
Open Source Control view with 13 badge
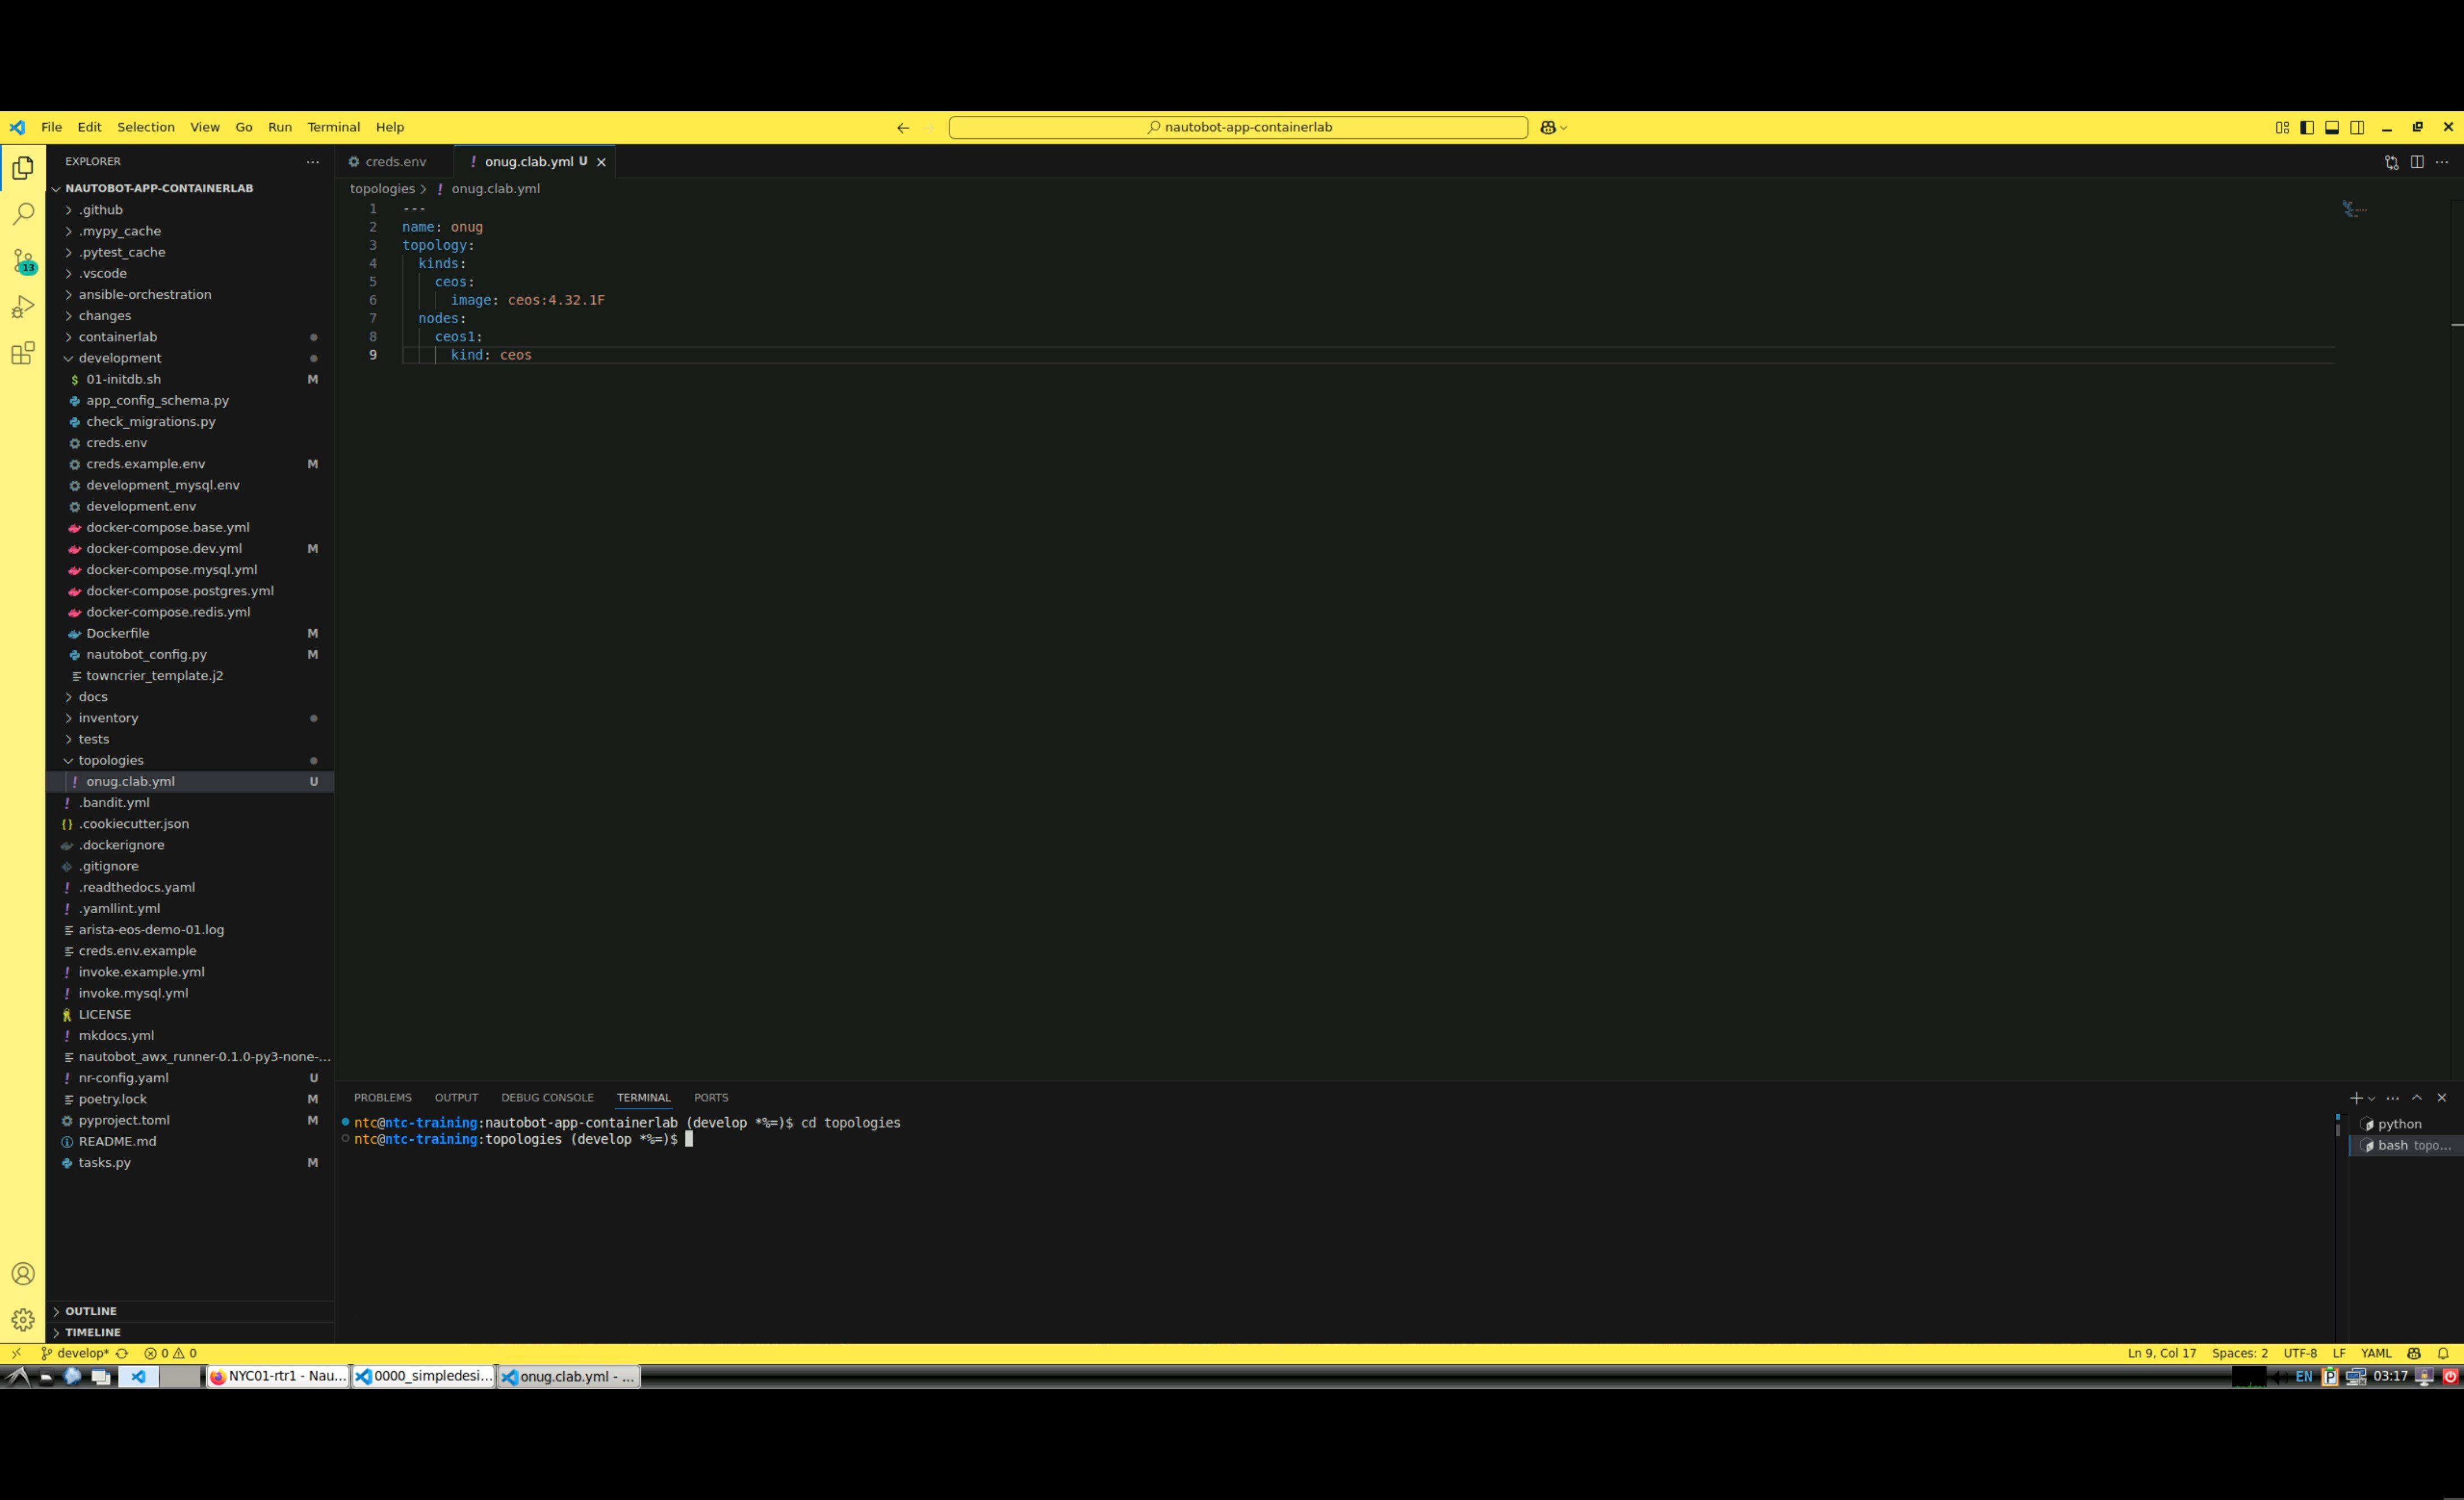23,261
